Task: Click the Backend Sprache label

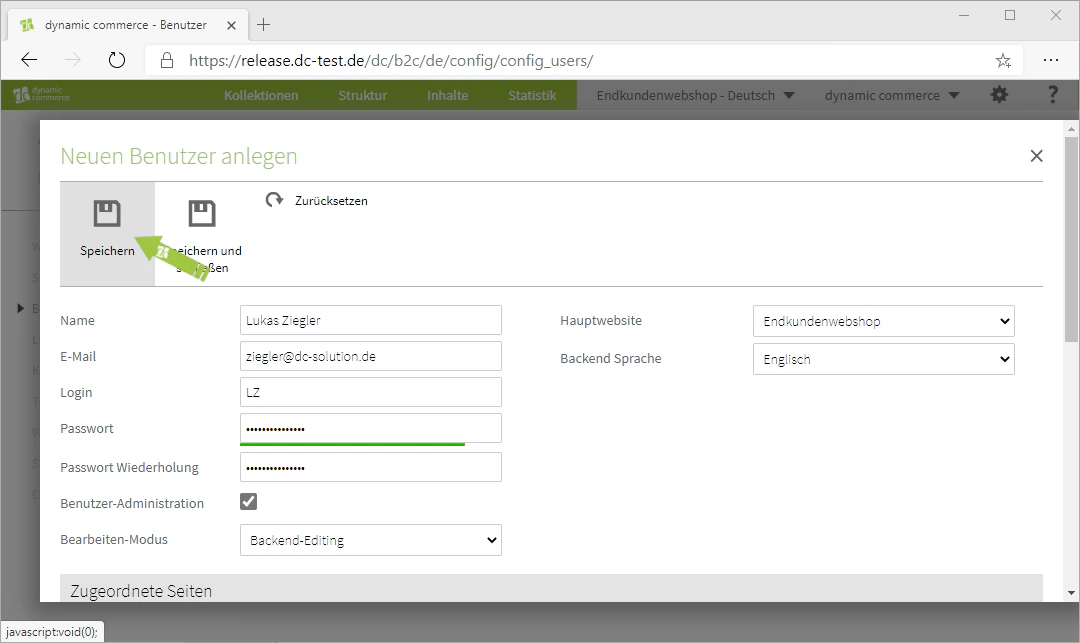Action: point(610,359)
